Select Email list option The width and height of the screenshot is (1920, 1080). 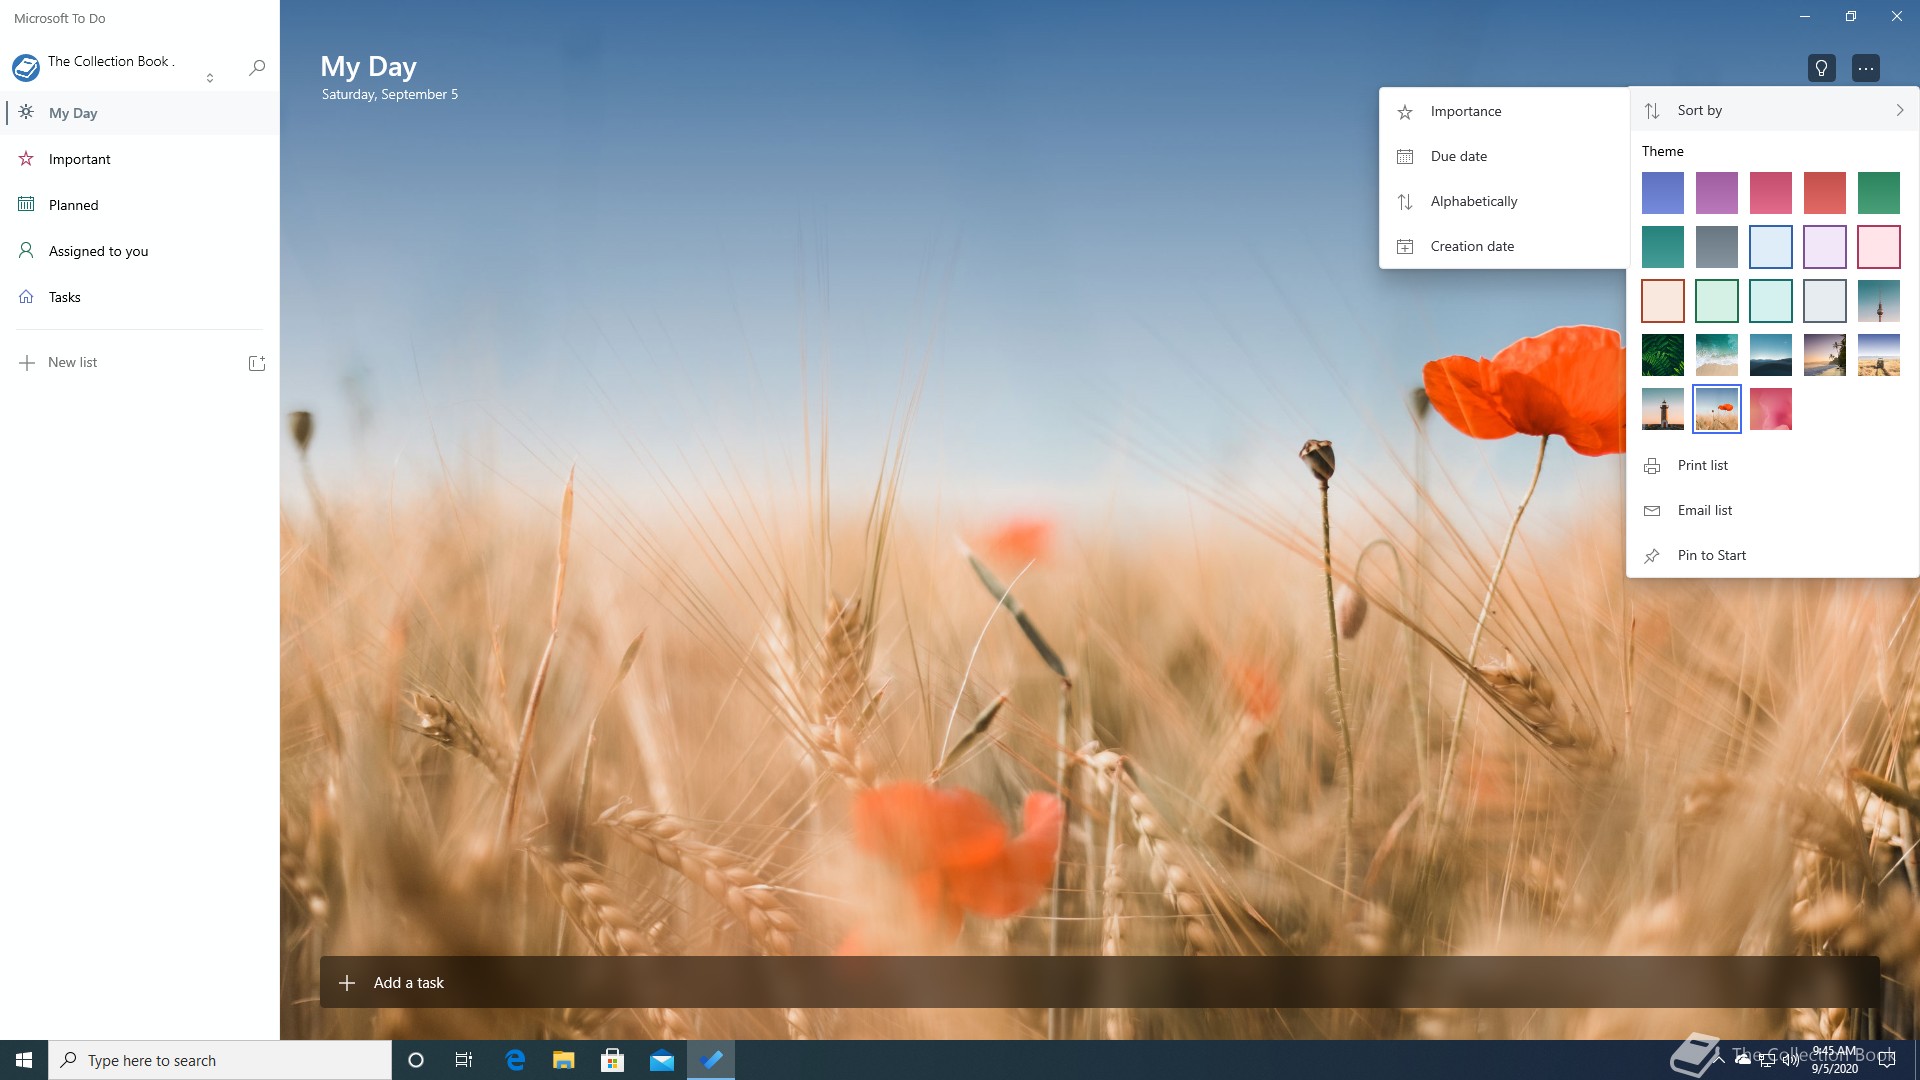coord(1772,510)
